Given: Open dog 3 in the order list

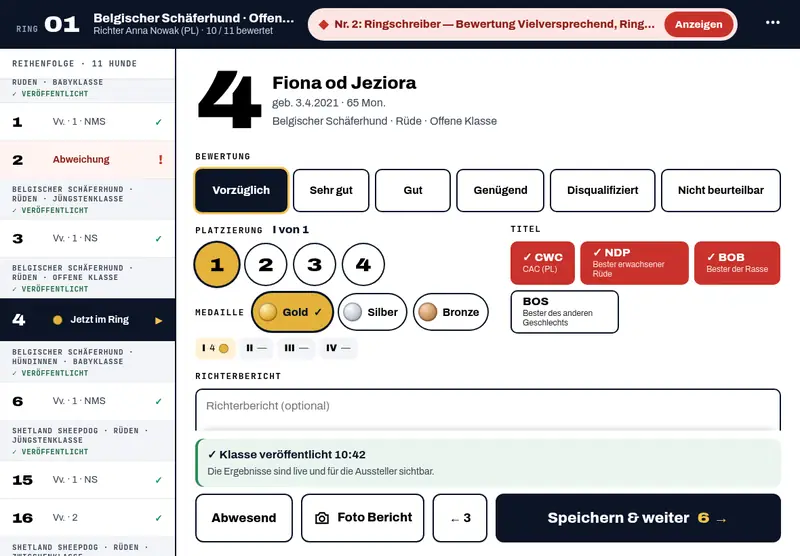Looking at the screenshot, I should 87,239.
